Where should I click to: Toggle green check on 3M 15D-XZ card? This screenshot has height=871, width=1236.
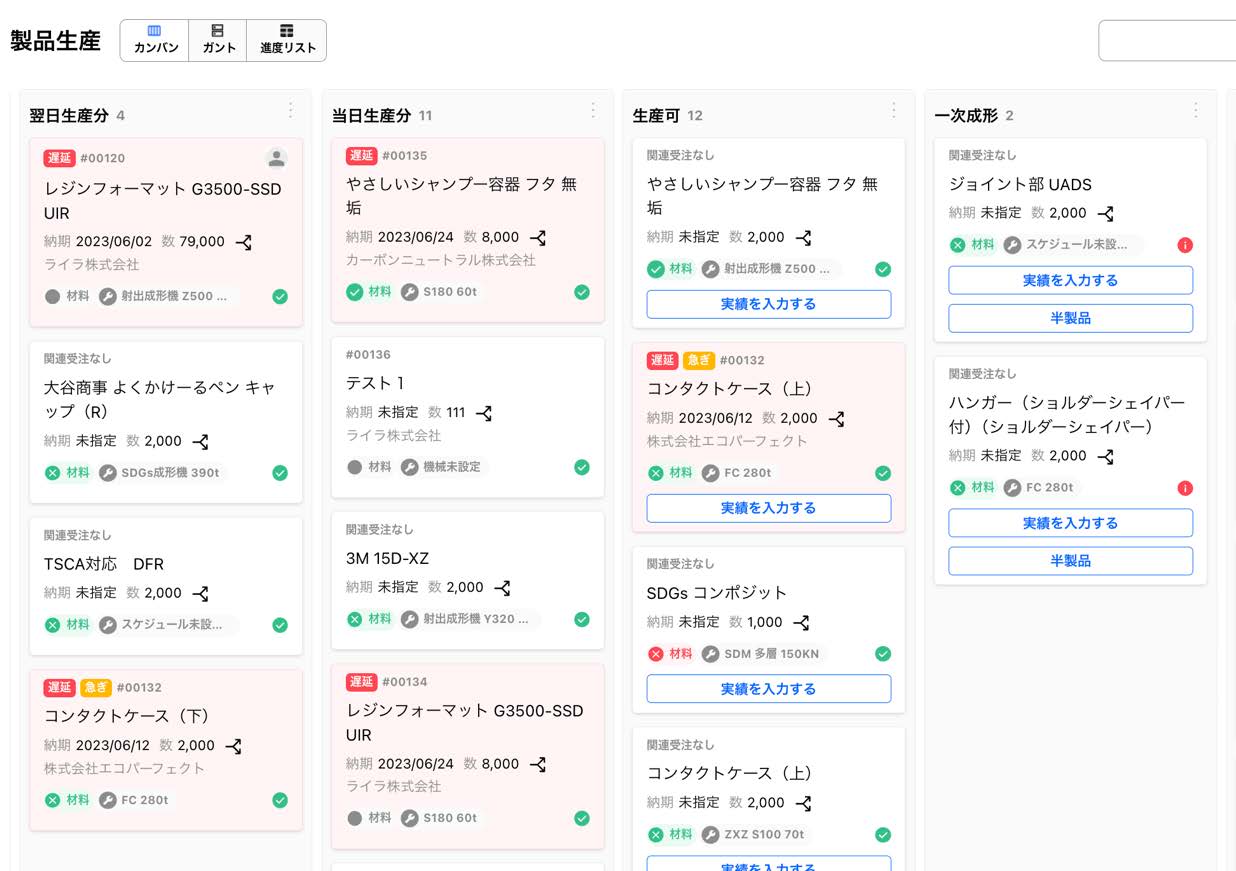[582, 619]
